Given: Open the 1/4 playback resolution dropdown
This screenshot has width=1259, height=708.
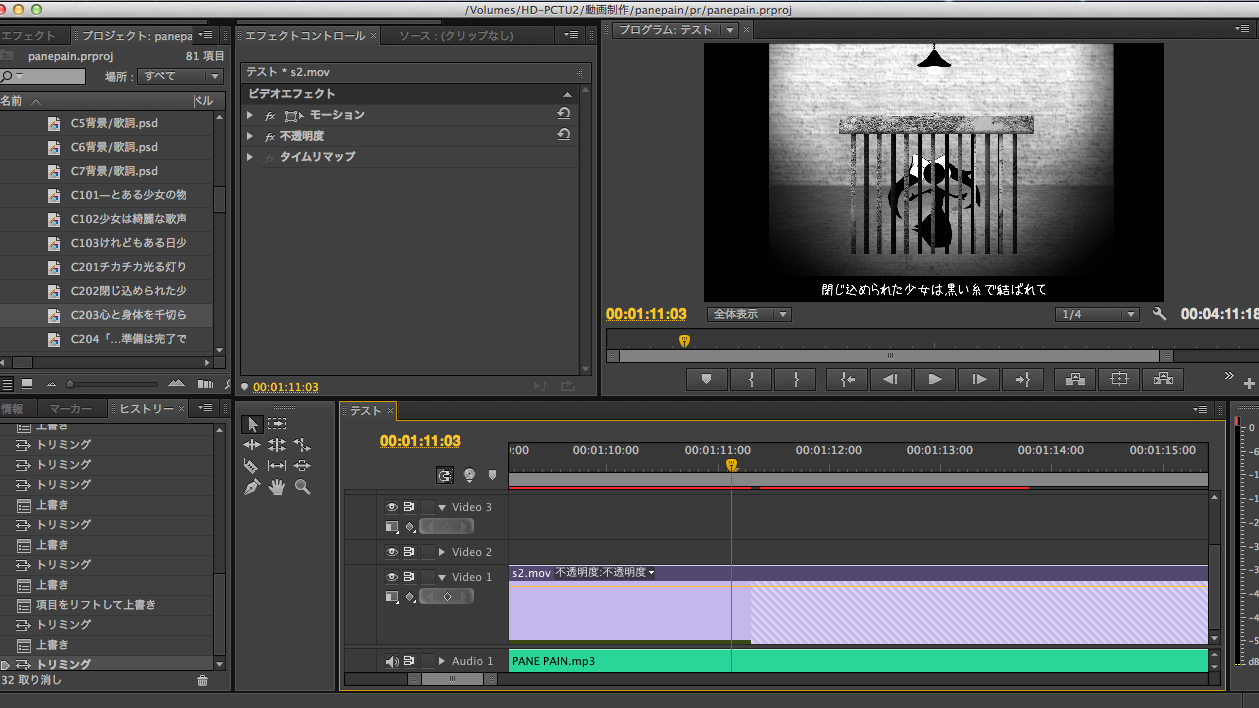Looking at the screenshot, I should [1097, 314].
